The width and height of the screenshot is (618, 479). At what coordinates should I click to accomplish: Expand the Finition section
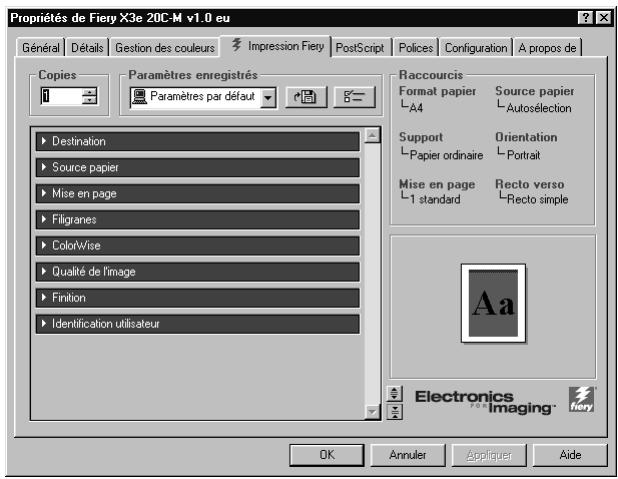[197, 298]
